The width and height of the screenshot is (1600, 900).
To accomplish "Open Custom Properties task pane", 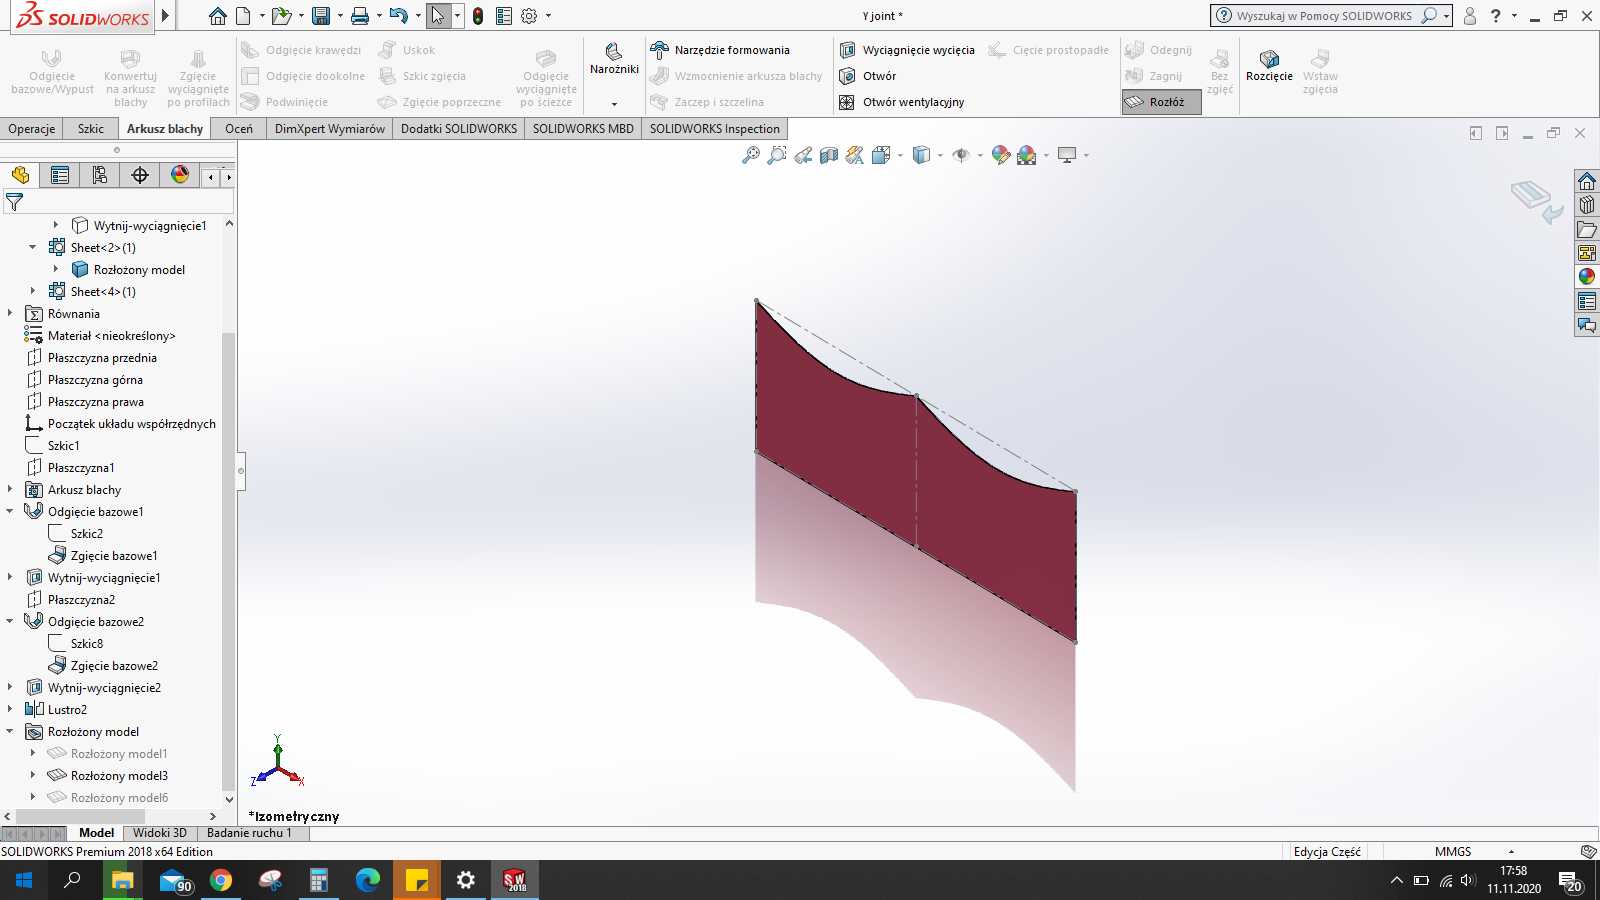I will click(x=1587, y=301).
